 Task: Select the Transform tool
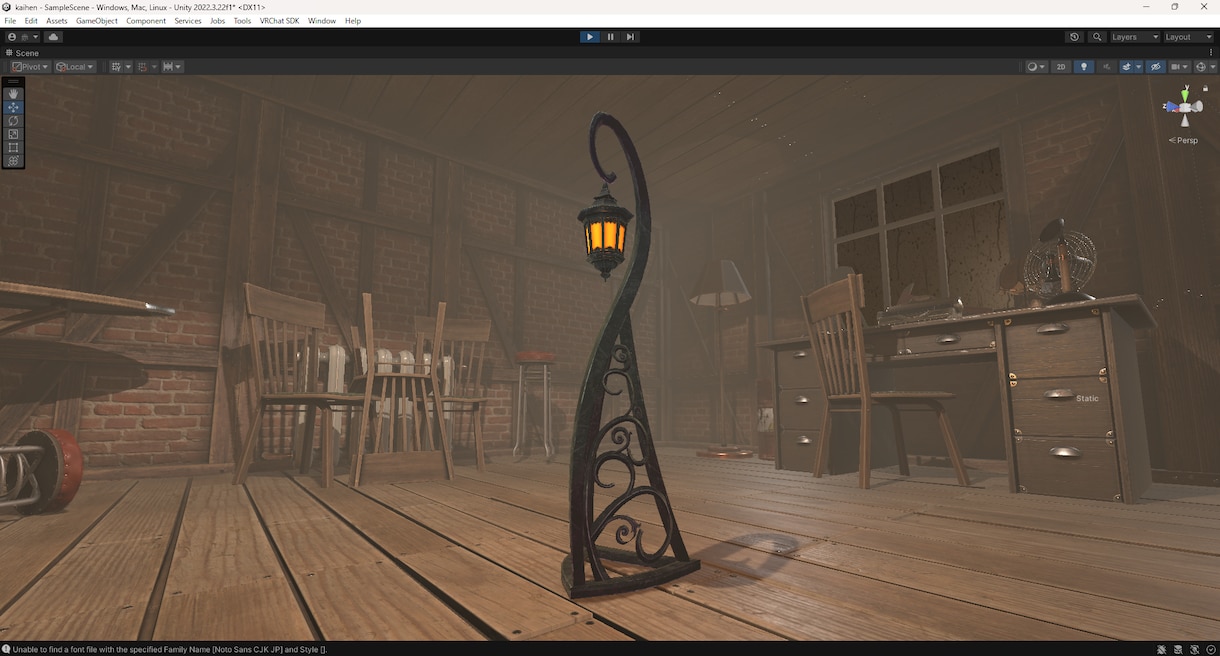pos(13,160)
